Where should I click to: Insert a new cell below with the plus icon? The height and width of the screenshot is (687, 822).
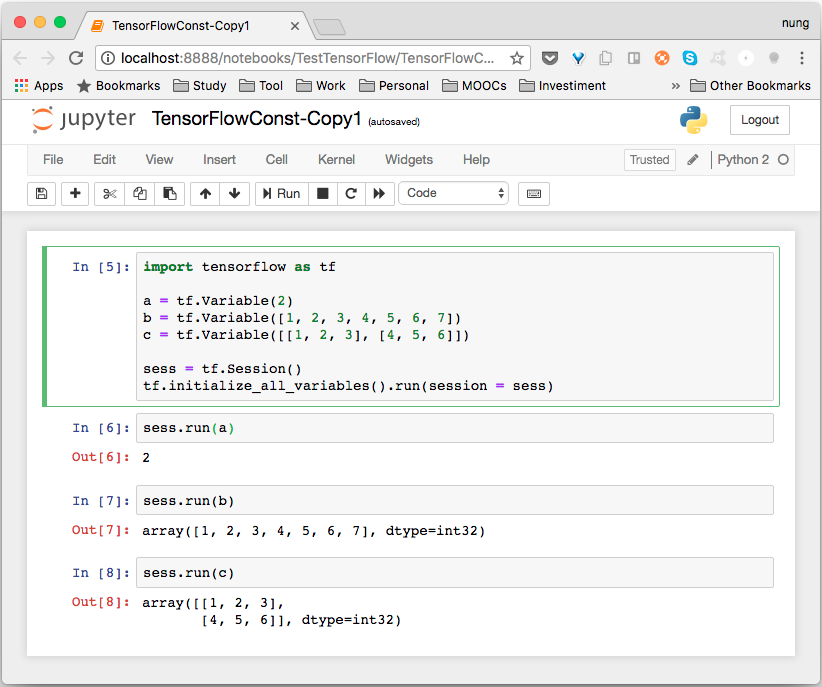tap(75, 194)
